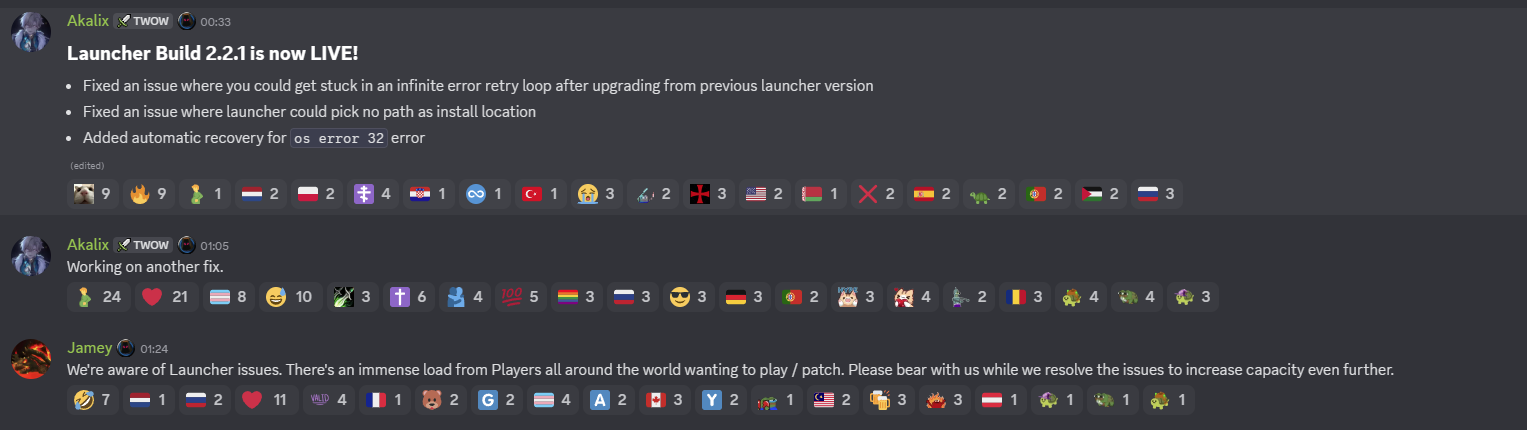Image resolution: width=1527 pixels, height=430 pixels.
Task: React with the red X emoji
Action: [879, 194]
